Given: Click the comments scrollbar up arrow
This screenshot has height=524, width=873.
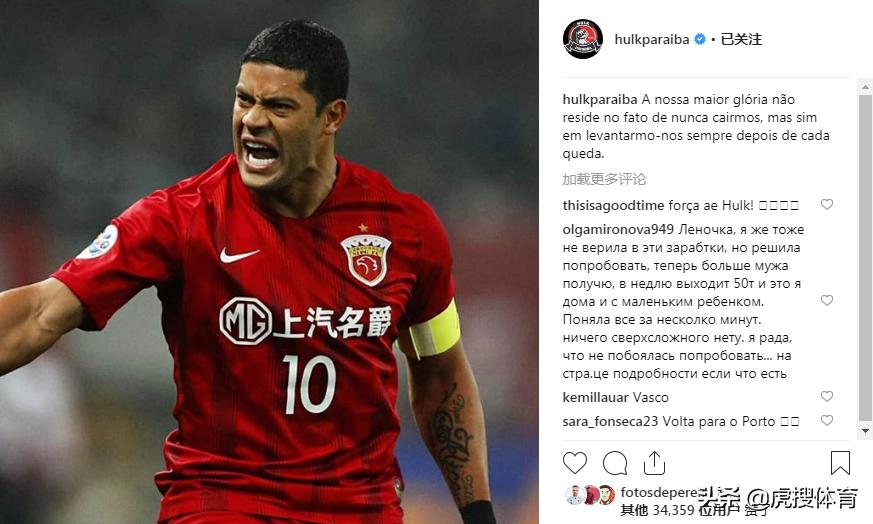Looking at the screenshot, I should click(x=865, y=86).
